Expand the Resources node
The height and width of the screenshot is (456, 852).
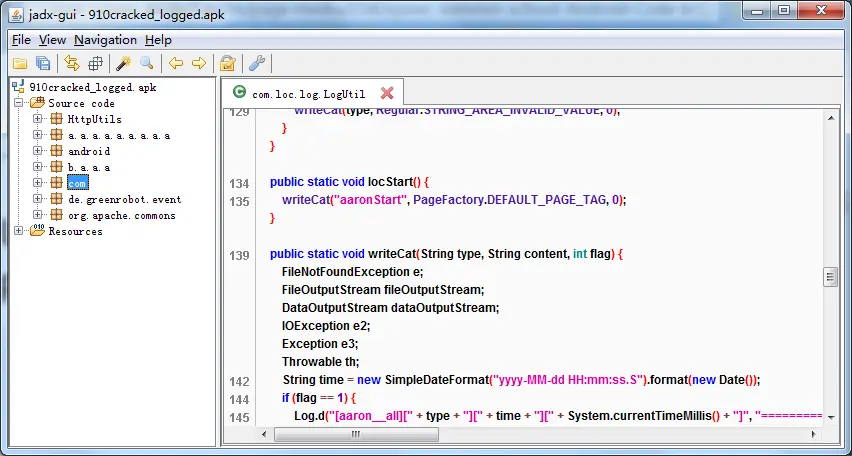pyautogui.click(x=18, y=230)
